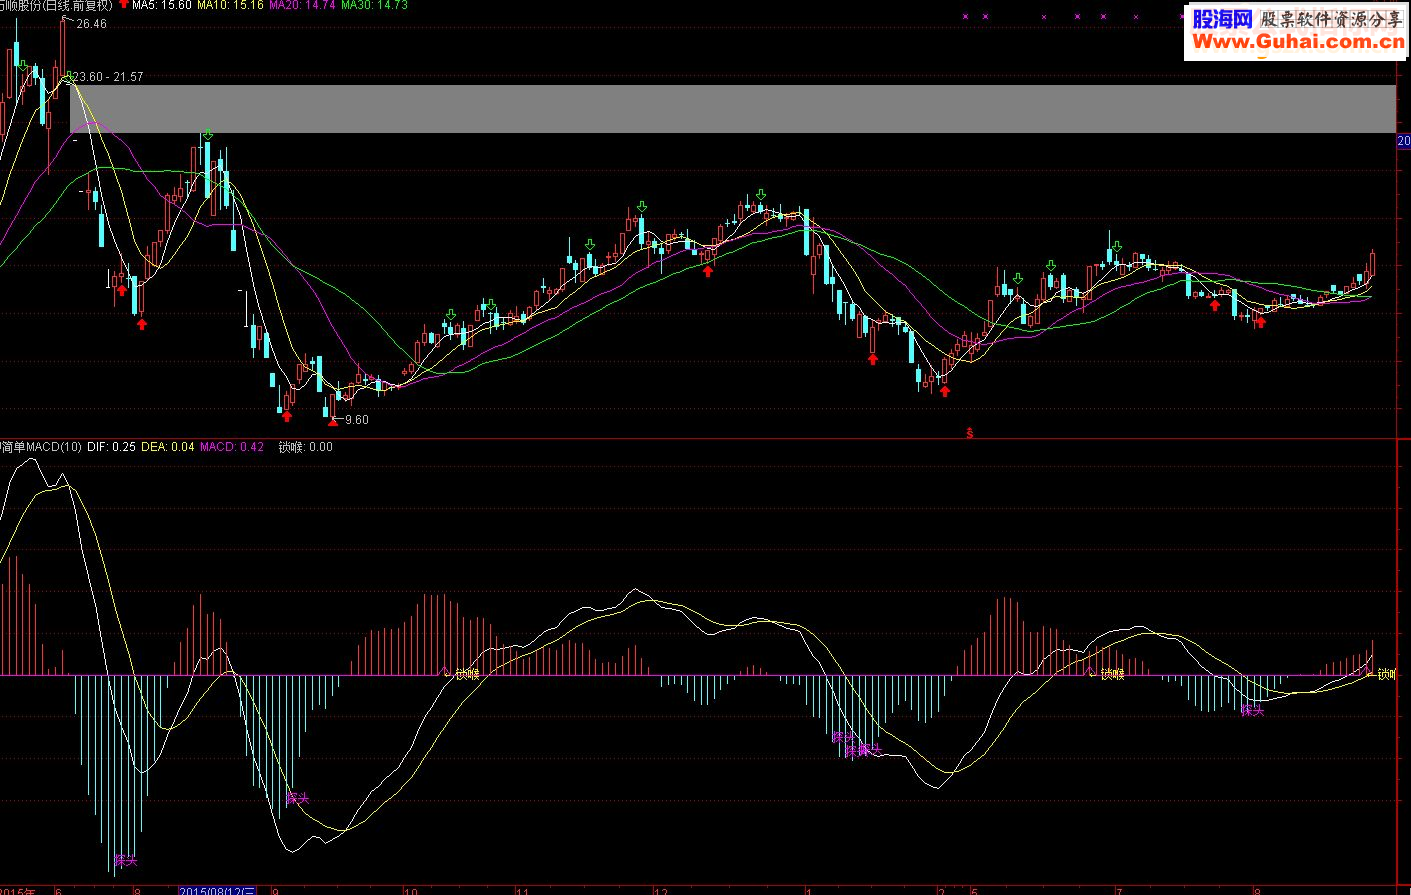Click the red arrow icon before MA5
The width and height of the screenshot is (1411, 895).
pos(123,5)
